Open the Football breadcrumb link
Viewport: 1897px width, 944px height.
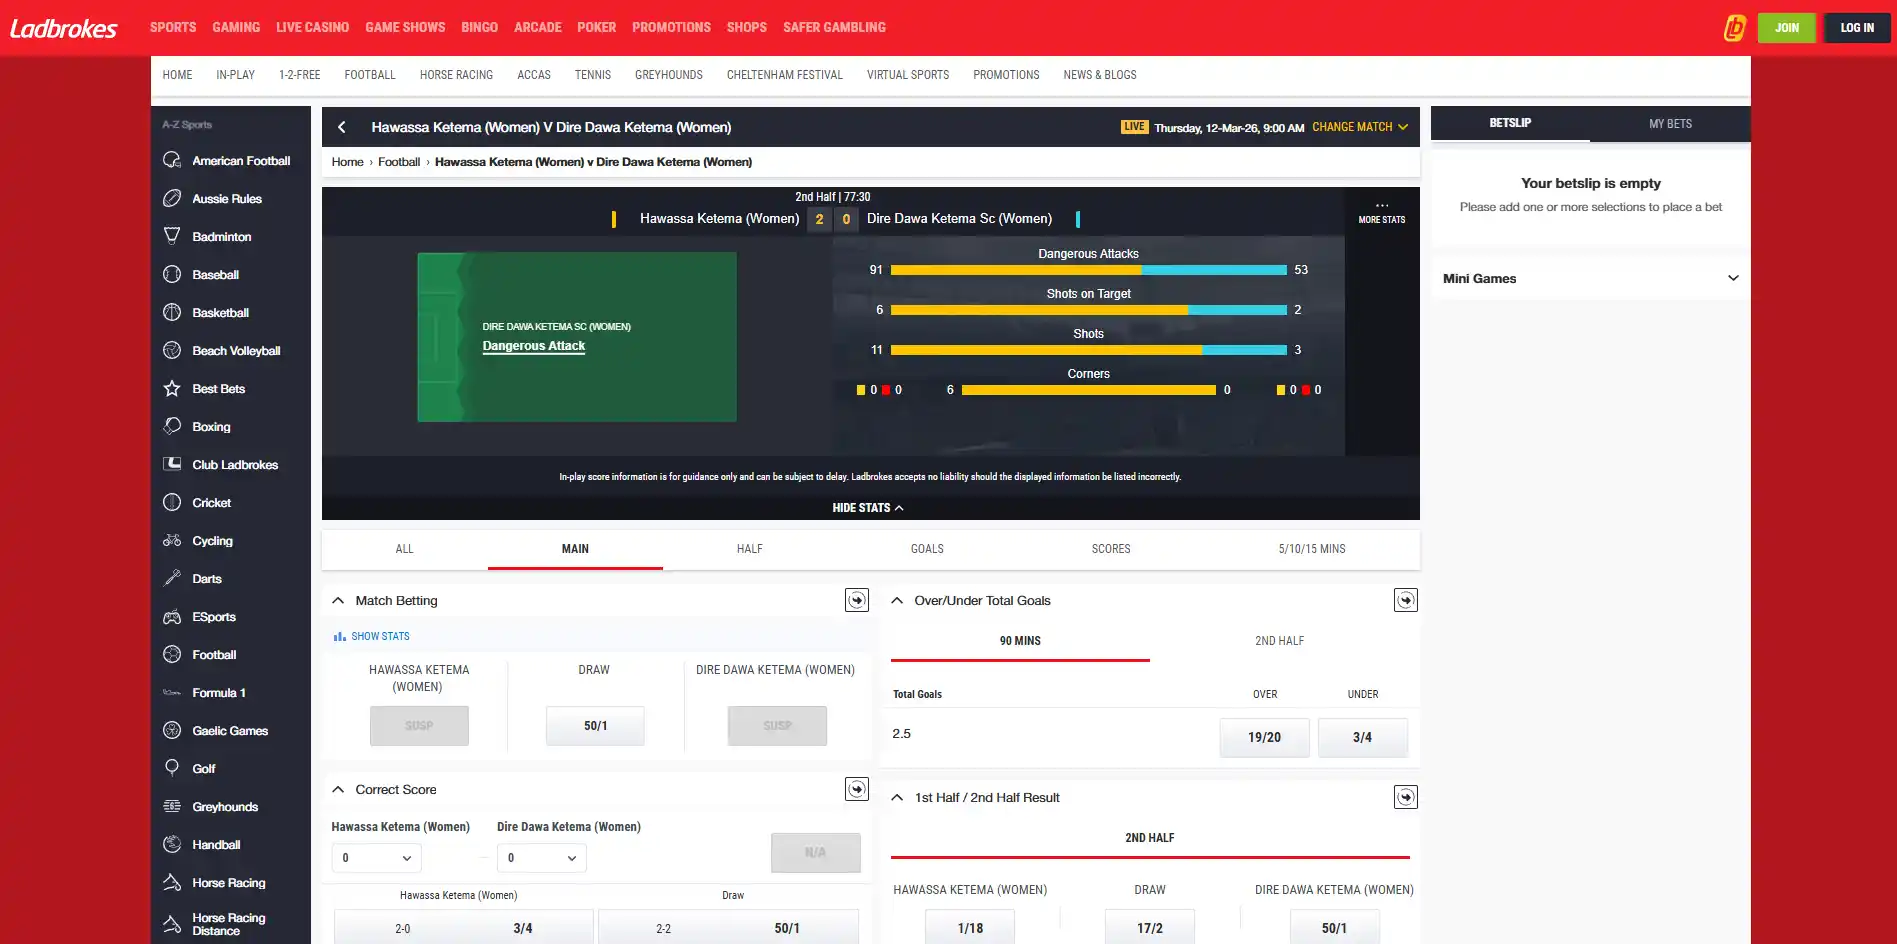399,162
